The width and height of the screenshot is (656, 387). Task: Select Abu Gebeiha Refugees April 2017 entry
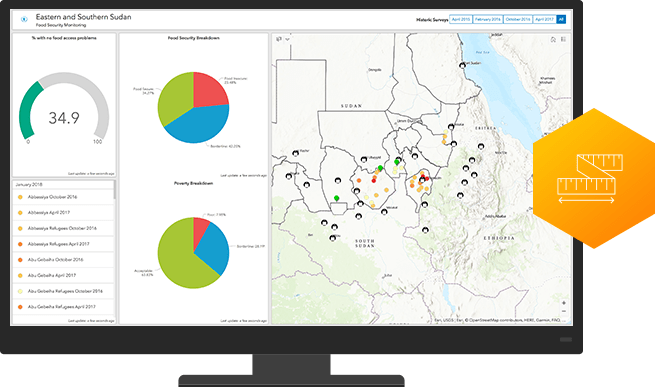click(63, 307)
